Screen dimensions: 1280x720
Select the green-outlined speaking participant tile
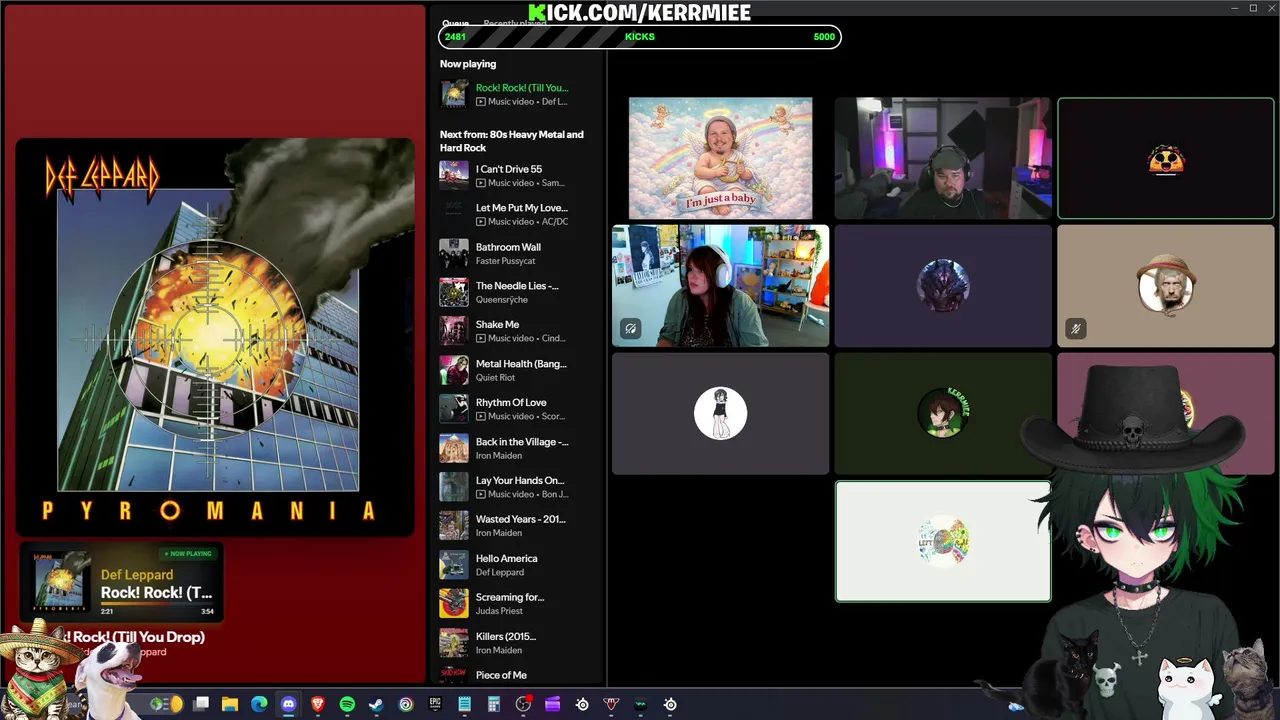[x=1166, y=158]
